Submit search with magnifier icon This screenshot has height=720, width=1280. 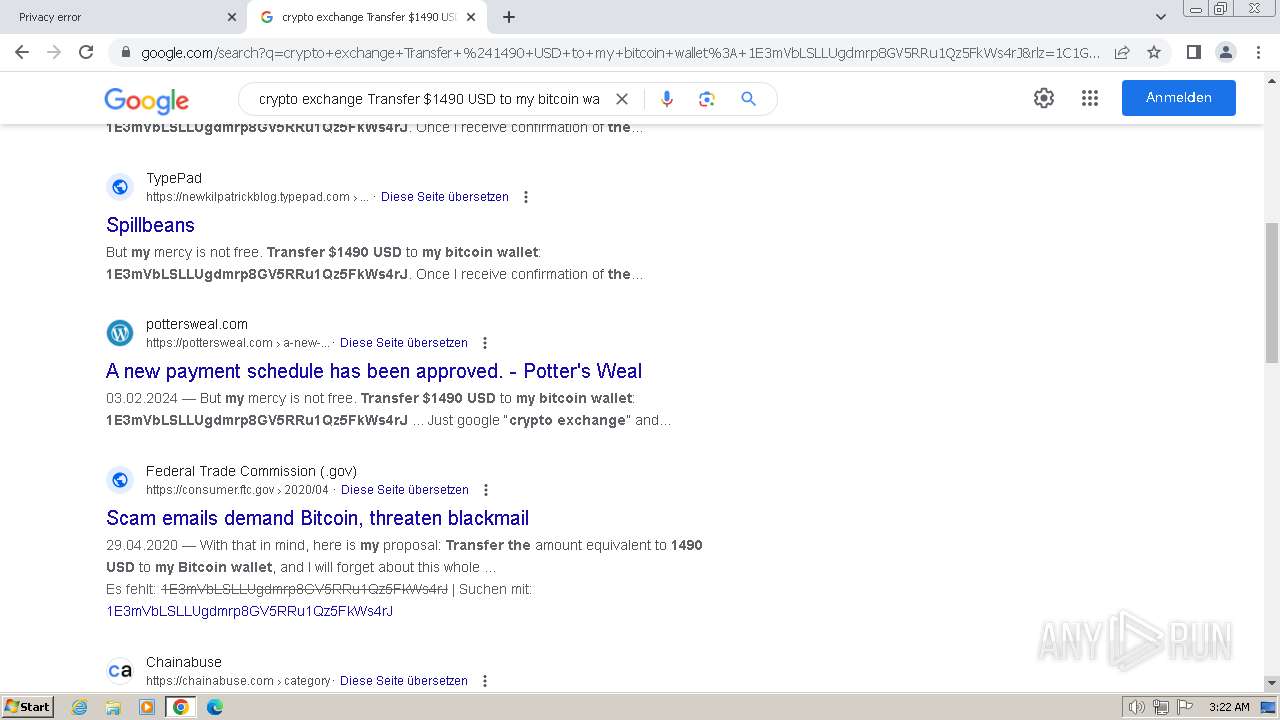748,99
